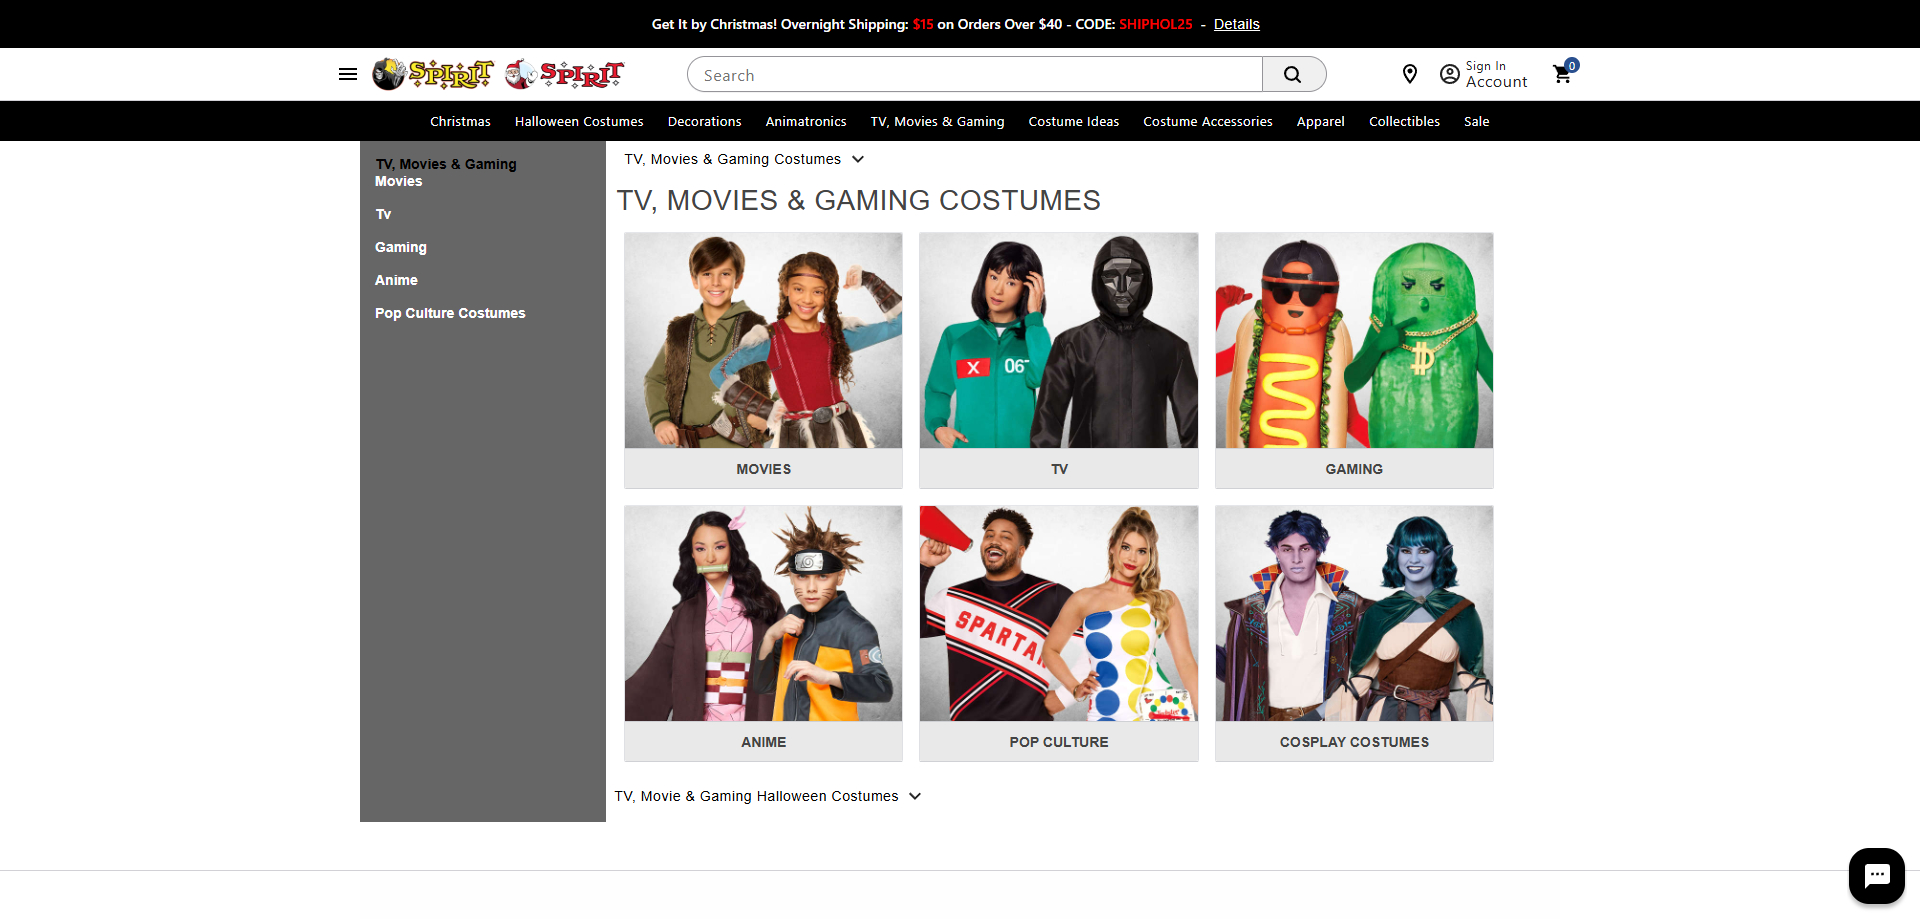Click the search magnifier icon
Viewport: 1920px width, 919px height.
click(x=1294, y=74)
